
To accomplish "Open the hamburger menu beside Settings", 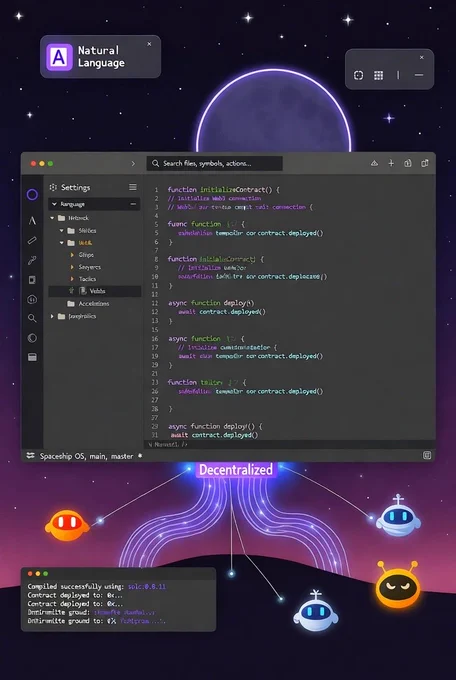I will point(133,187).
